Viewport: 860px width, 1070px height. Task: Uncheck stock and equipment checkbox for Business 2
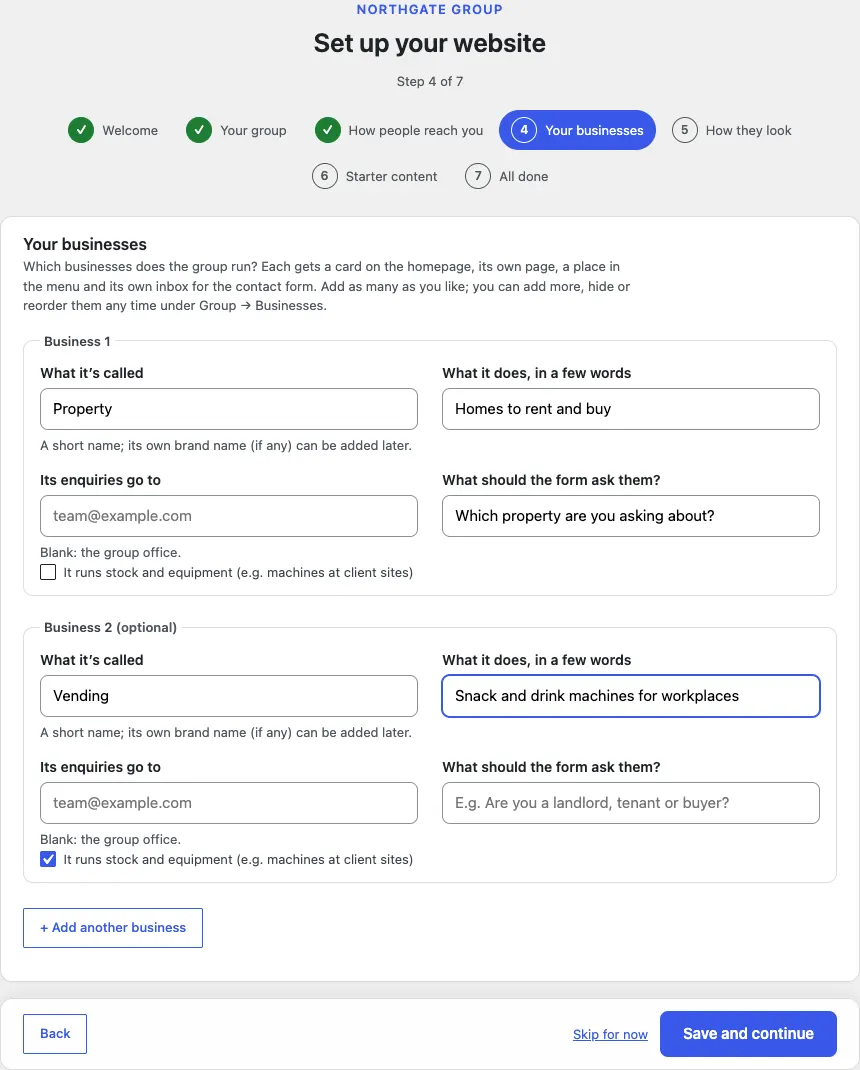point(48,859)
